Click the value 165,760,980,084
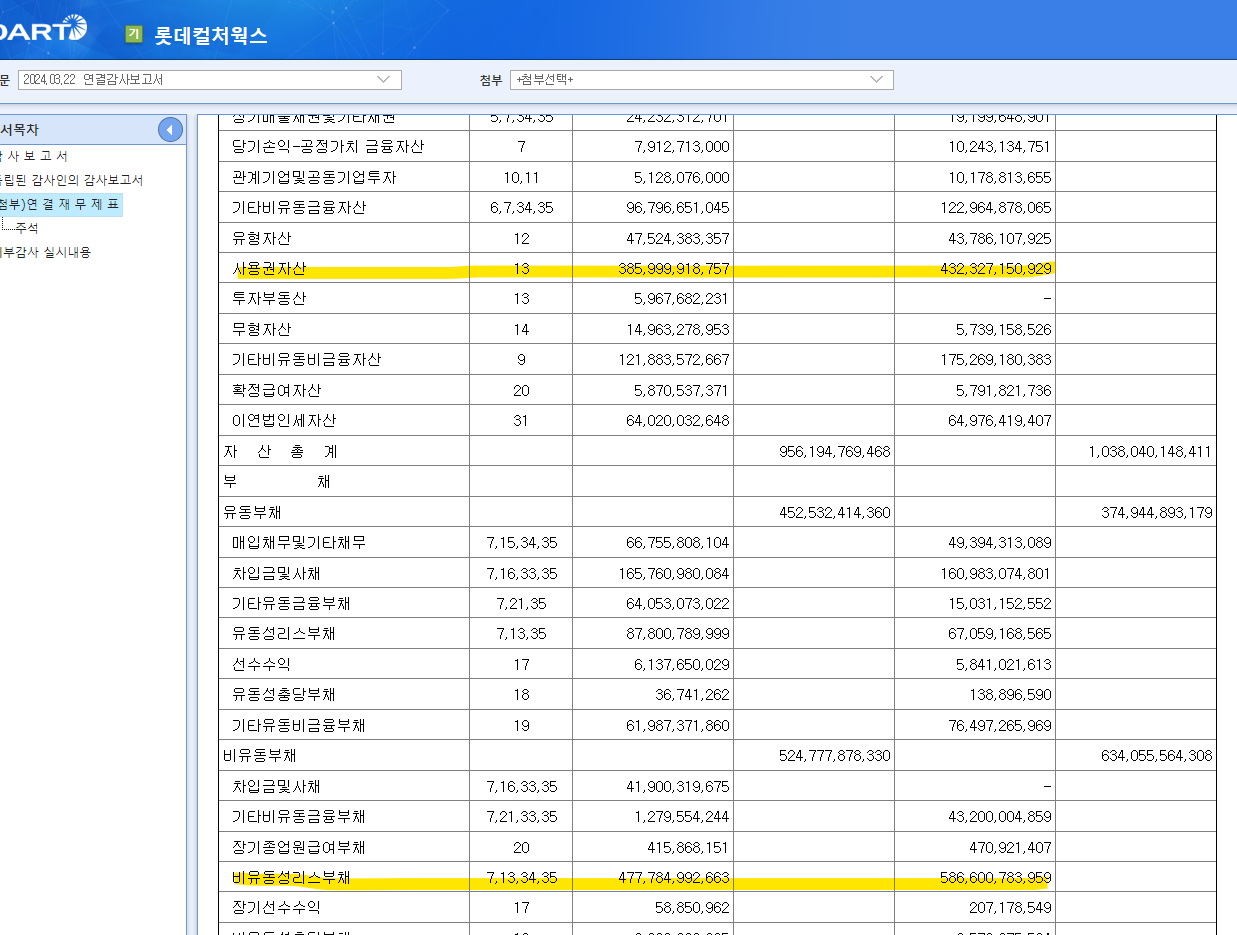This screenshot has height=935, width=1237. [674, 574]
